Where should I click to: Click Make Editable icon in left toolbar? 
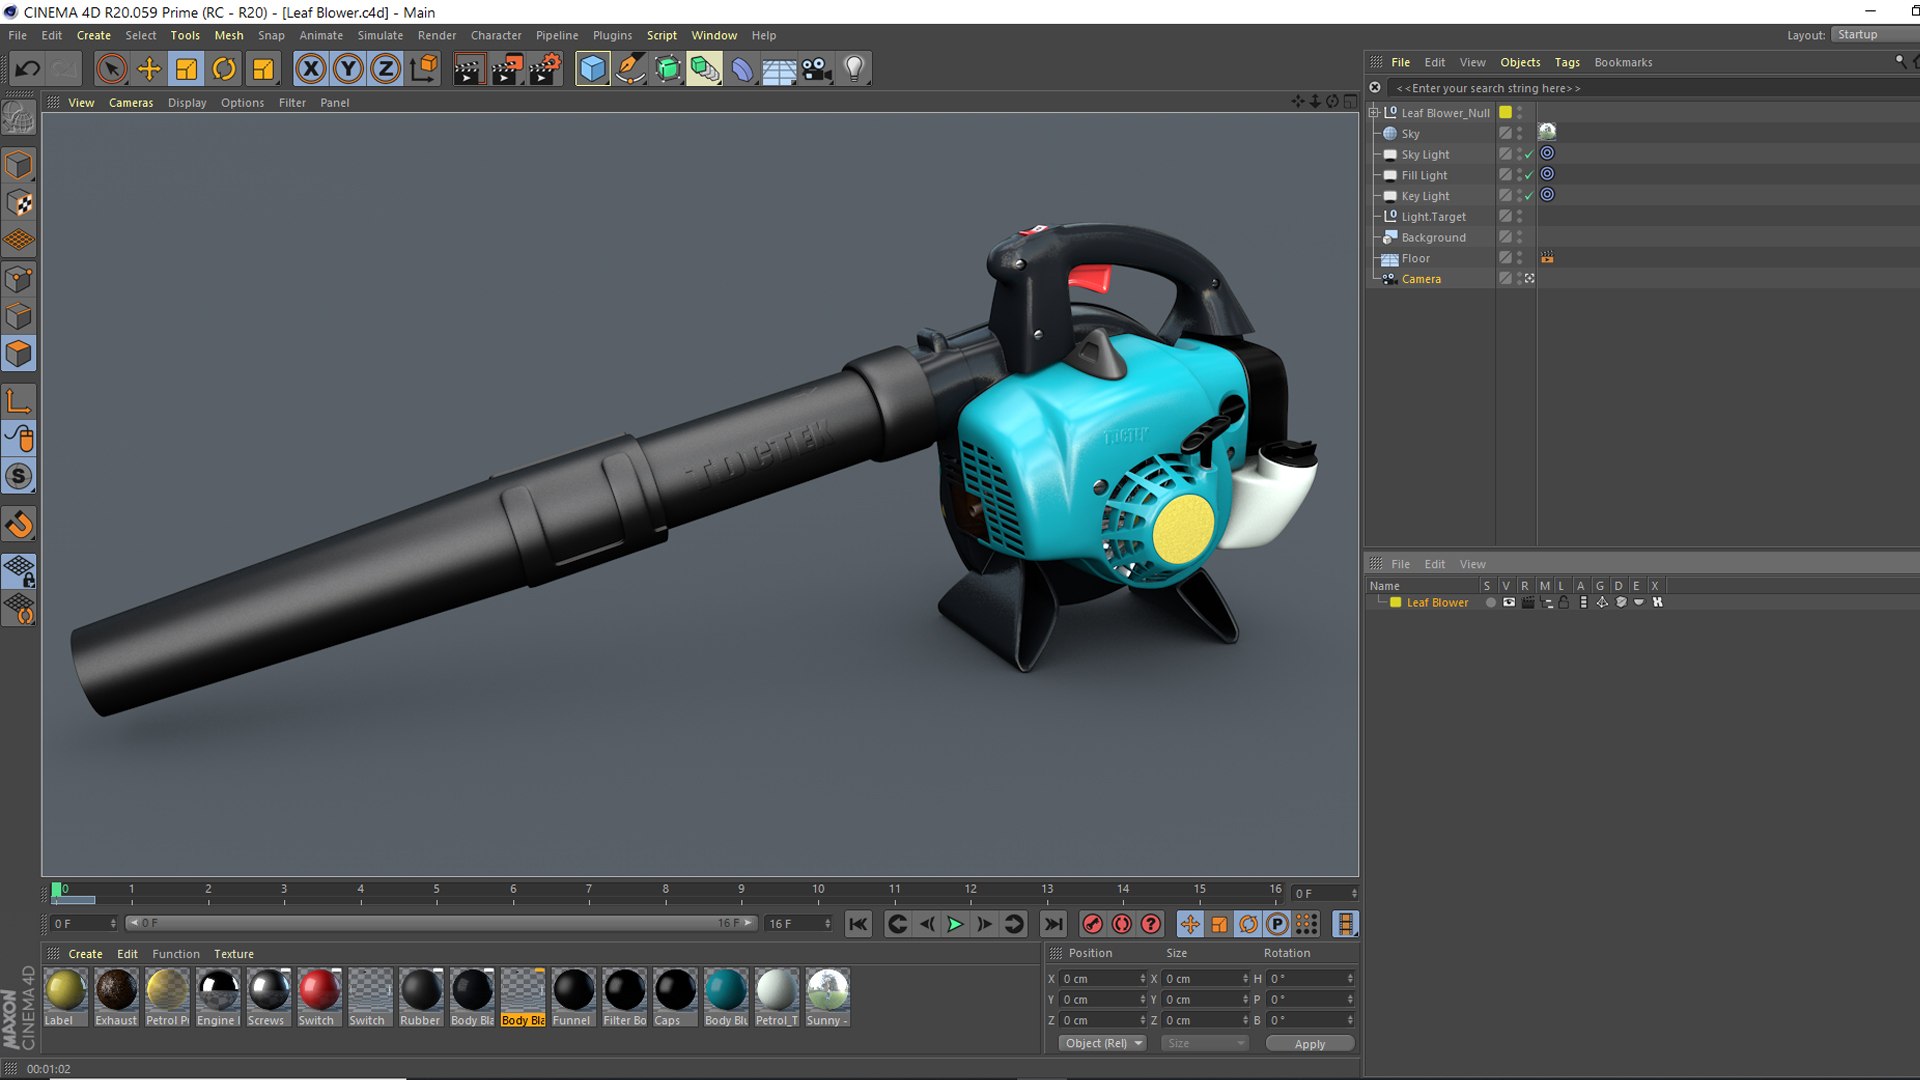coord(19,119)
